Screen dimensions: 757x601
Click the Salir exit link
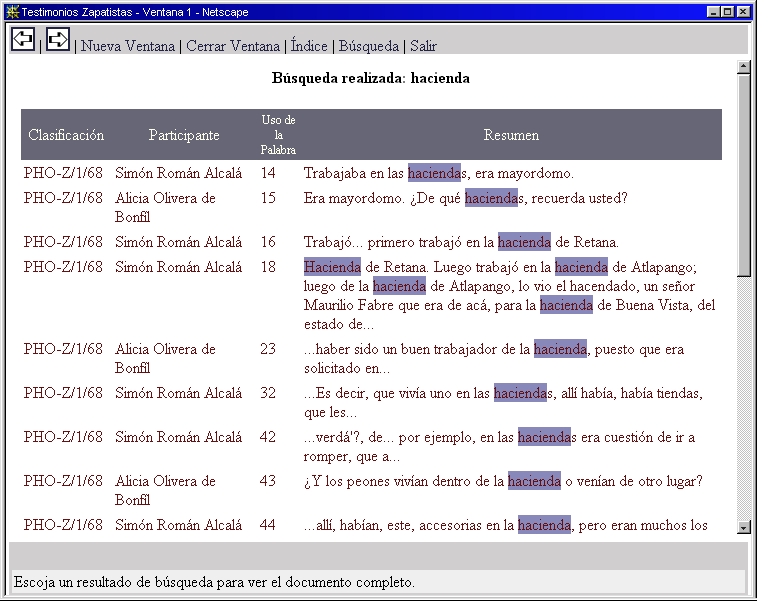coord(423,46)
